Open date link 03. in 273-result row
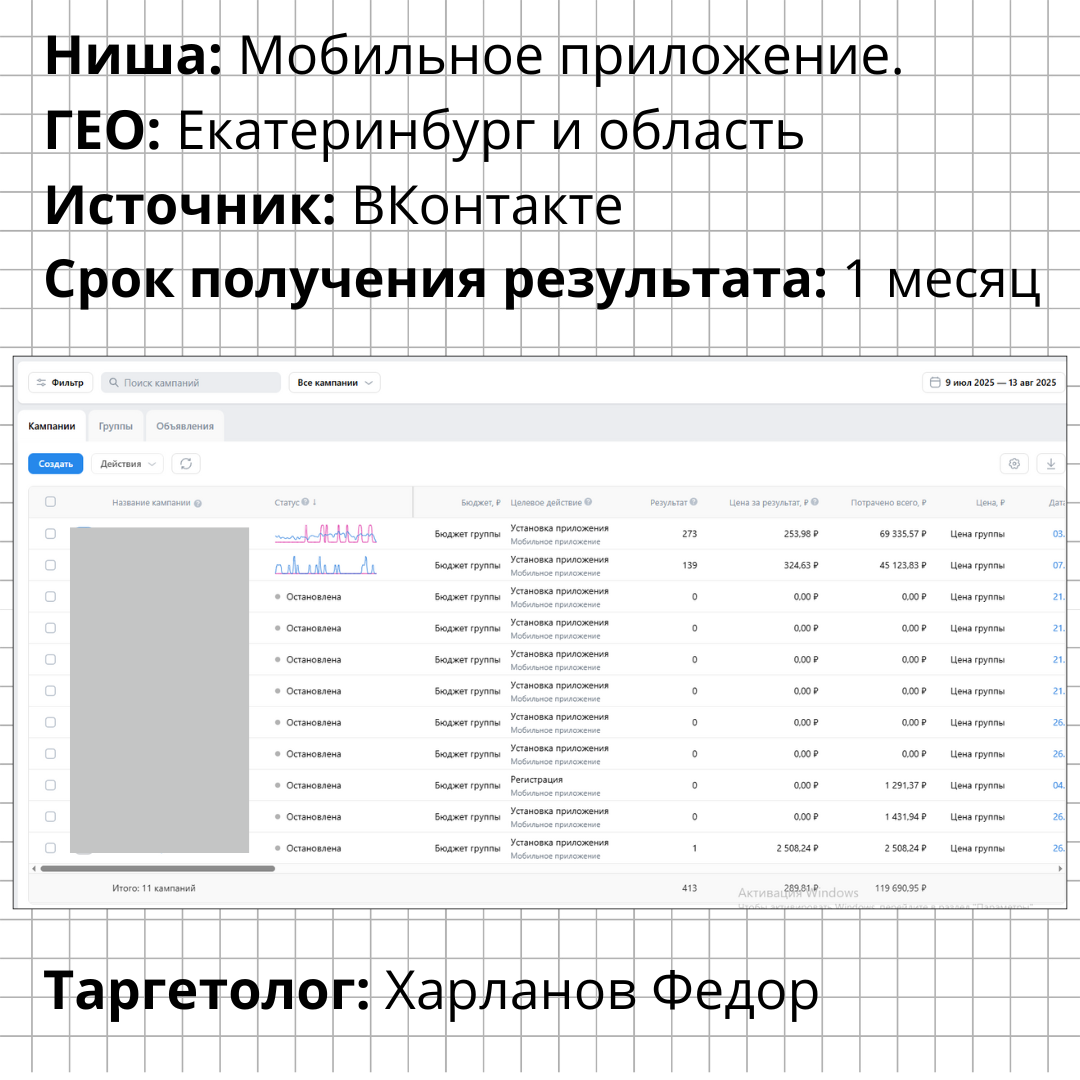This screenshot has height=1080, width=1080. [1058, 534]
